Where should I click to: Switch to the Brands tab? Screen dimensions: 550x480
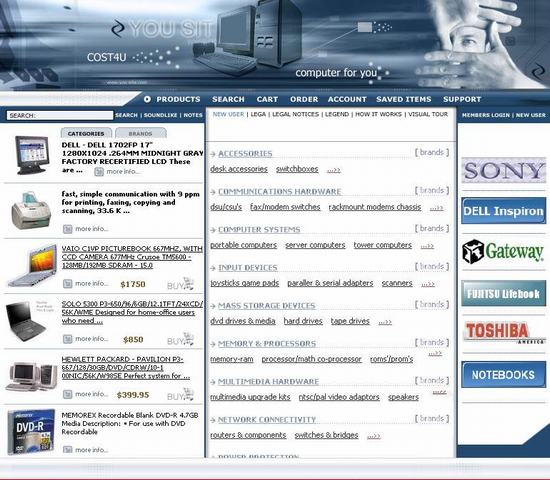(141, 133)
